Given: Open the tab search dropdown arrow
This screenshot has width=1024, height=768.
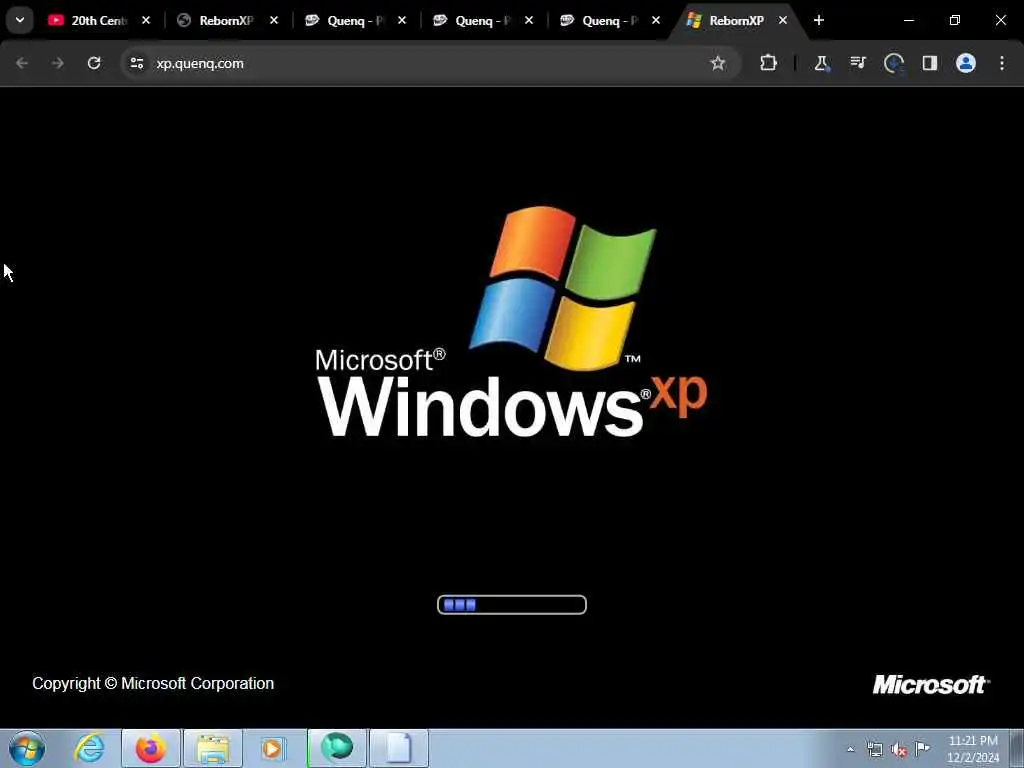Looking at the screenshot, I should [x=20, y=20].
